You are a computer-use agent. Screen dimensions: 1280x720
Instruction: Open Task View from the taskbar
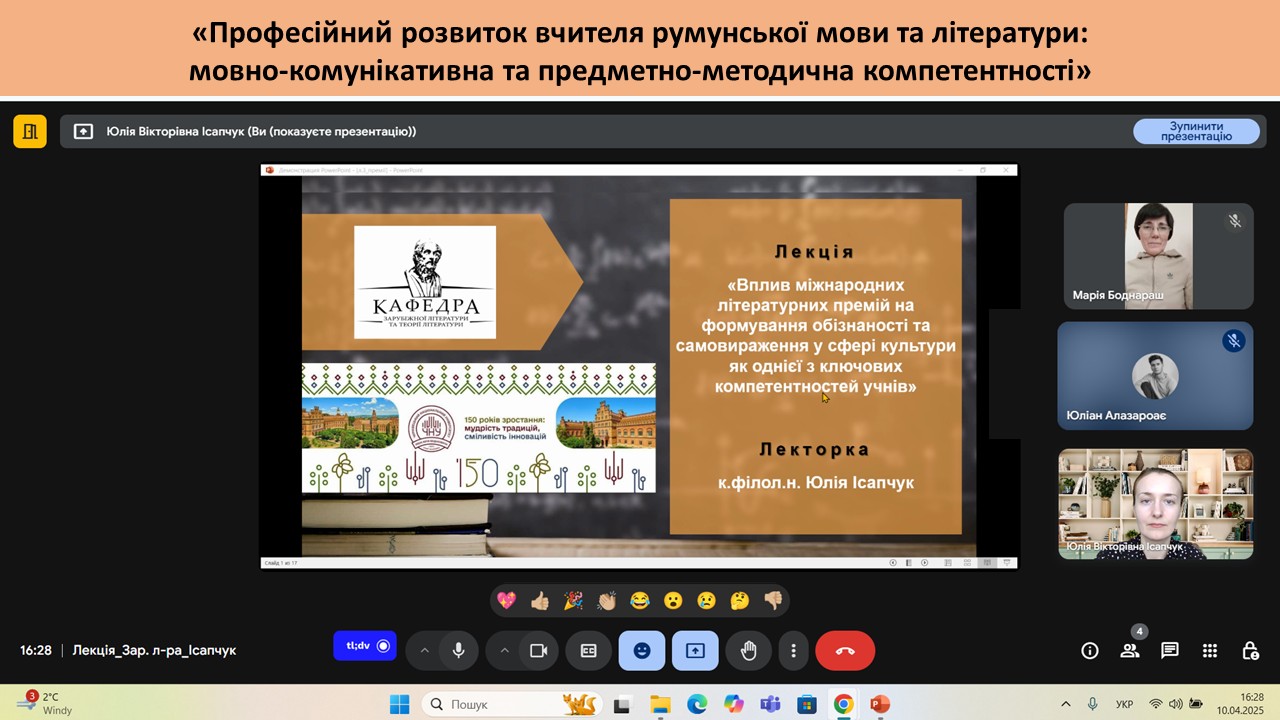coord(622,704)
